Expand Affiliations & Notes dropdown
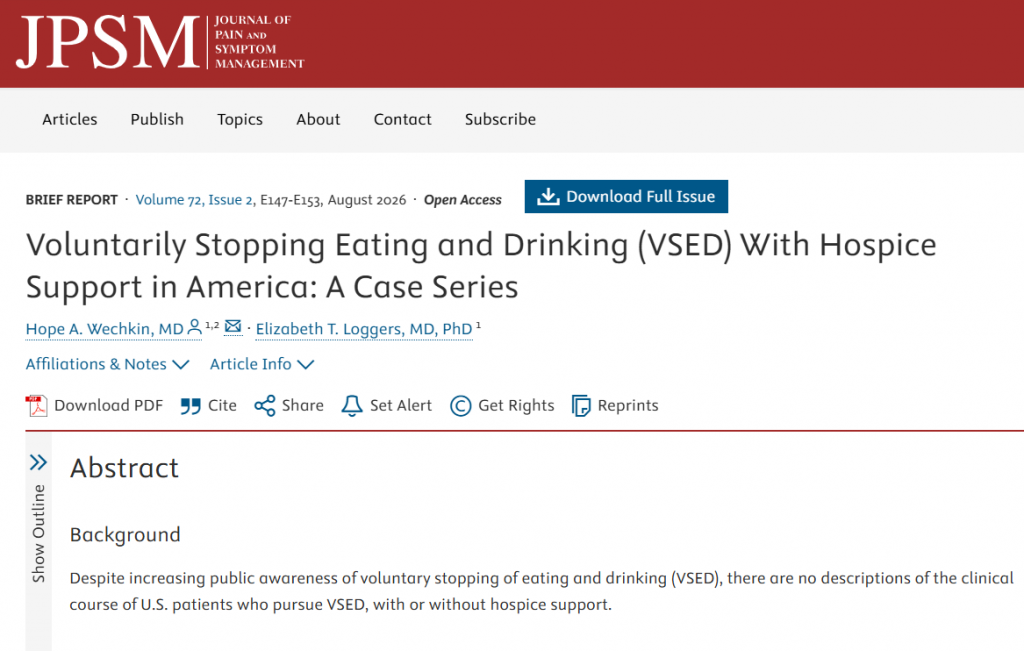1024x651 pixels. click(x=107, y=364)
